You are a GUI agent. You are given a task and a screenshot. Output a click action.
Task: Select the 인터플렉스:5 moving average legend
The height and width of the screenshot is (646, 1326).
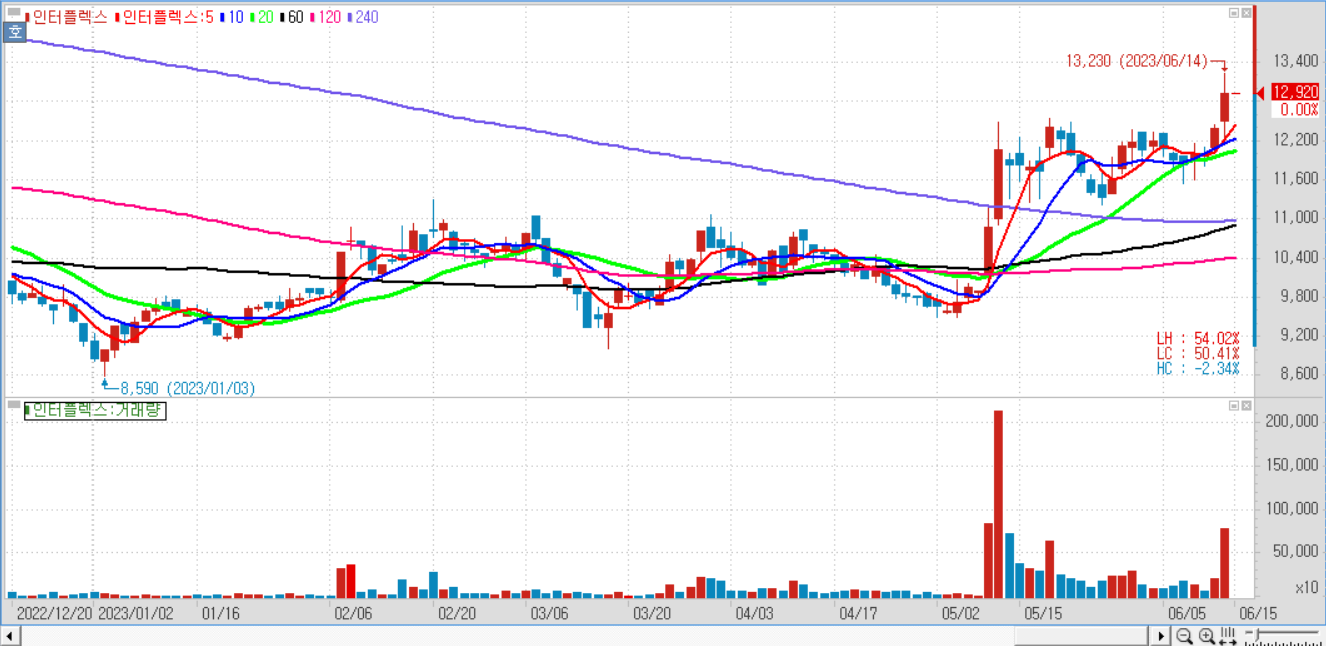pos(165,17)
